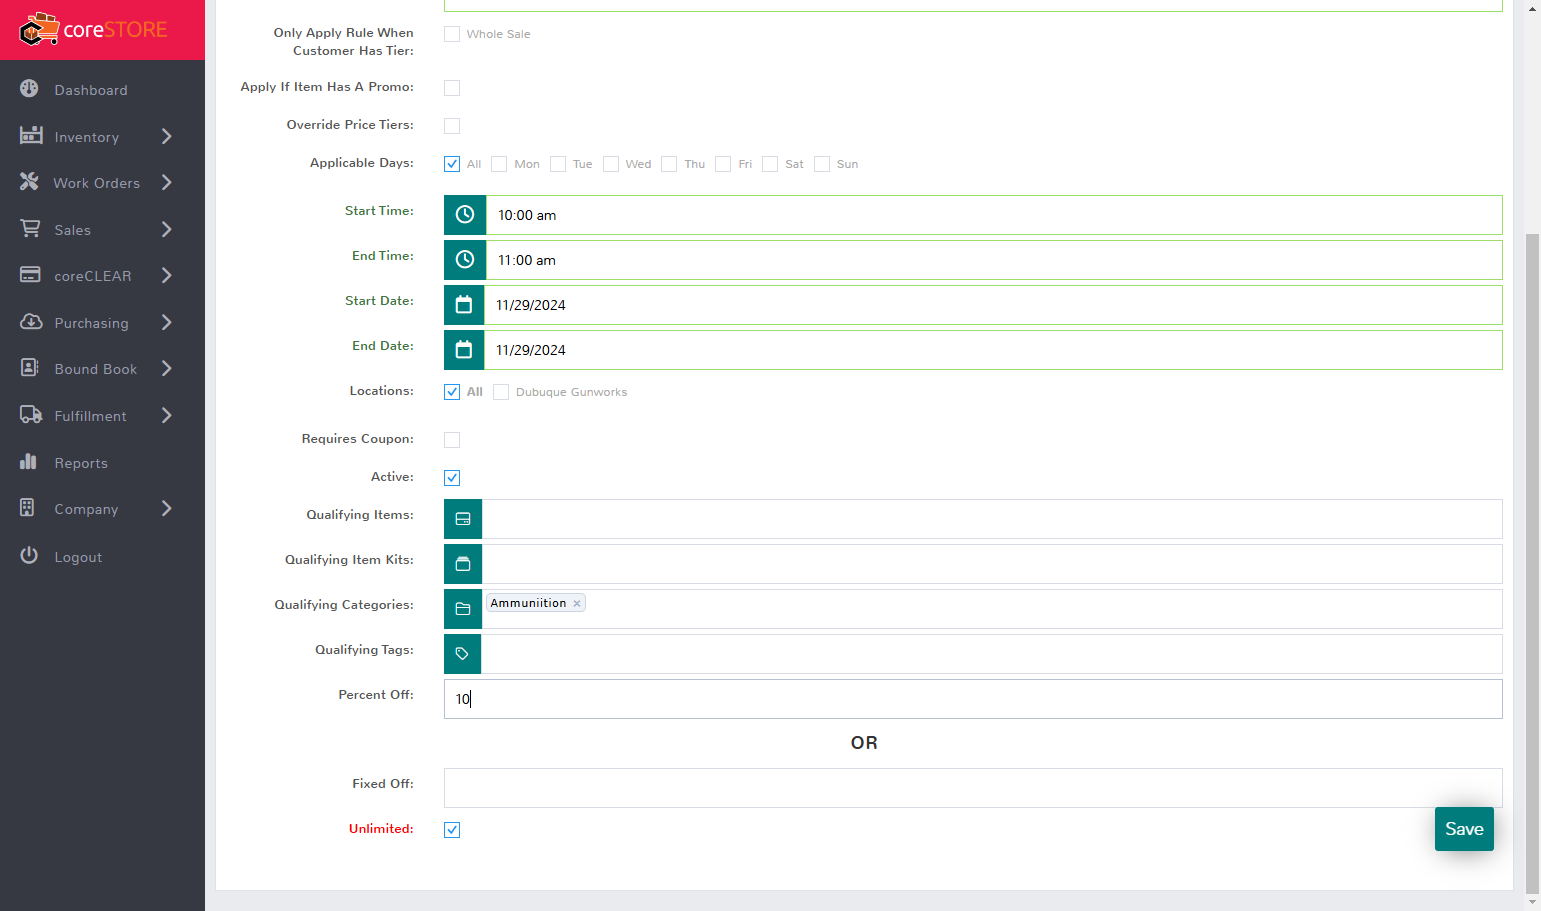Open the Start Date calendar picker
The height and width of the screenshot is (911, 1541).
tap(464, 305)
